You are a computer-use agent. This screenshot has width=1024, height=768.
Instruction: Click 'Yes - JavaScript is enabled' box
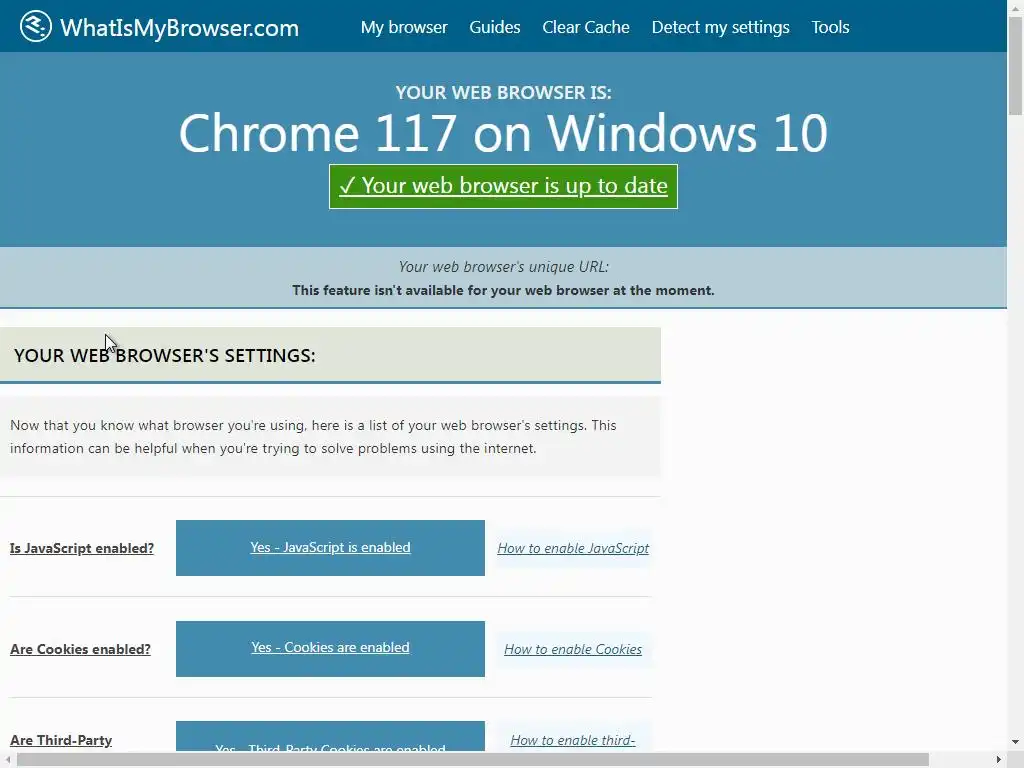pyautogui.click(x=330, y=548)
